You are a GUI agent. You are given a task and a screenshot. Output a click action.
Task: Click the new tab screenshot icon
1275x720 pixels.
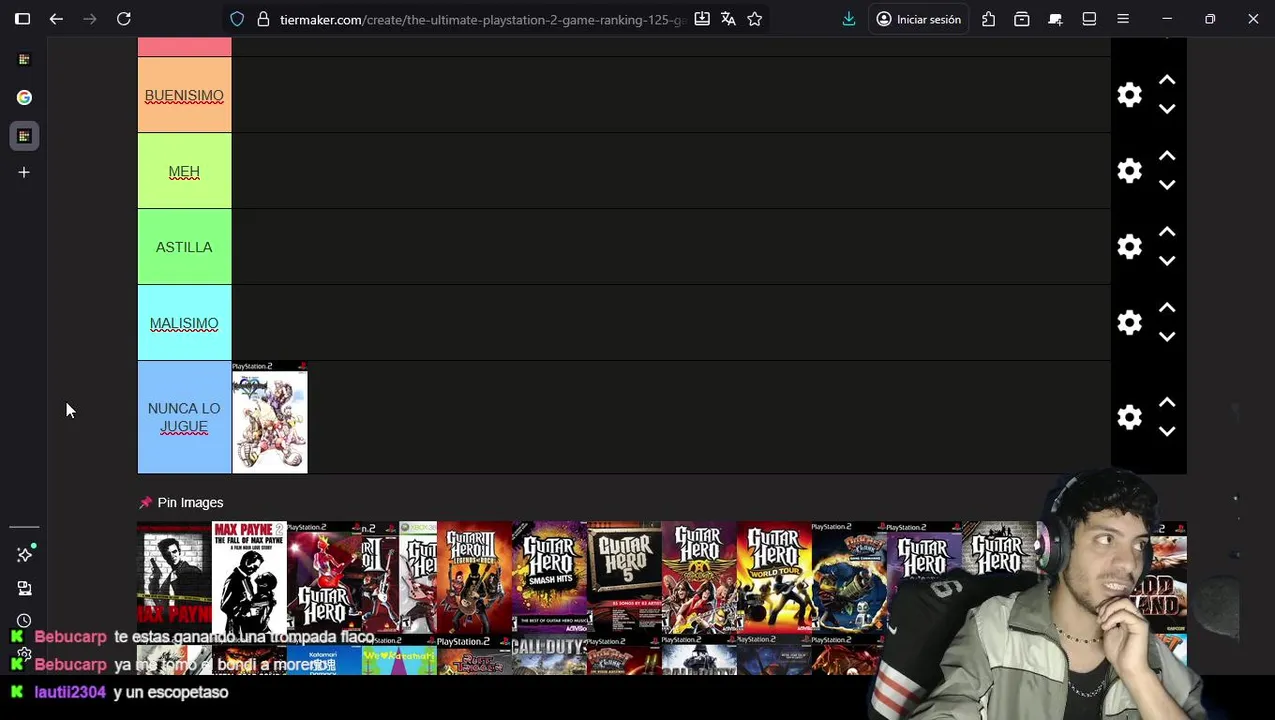[1055, 19]
